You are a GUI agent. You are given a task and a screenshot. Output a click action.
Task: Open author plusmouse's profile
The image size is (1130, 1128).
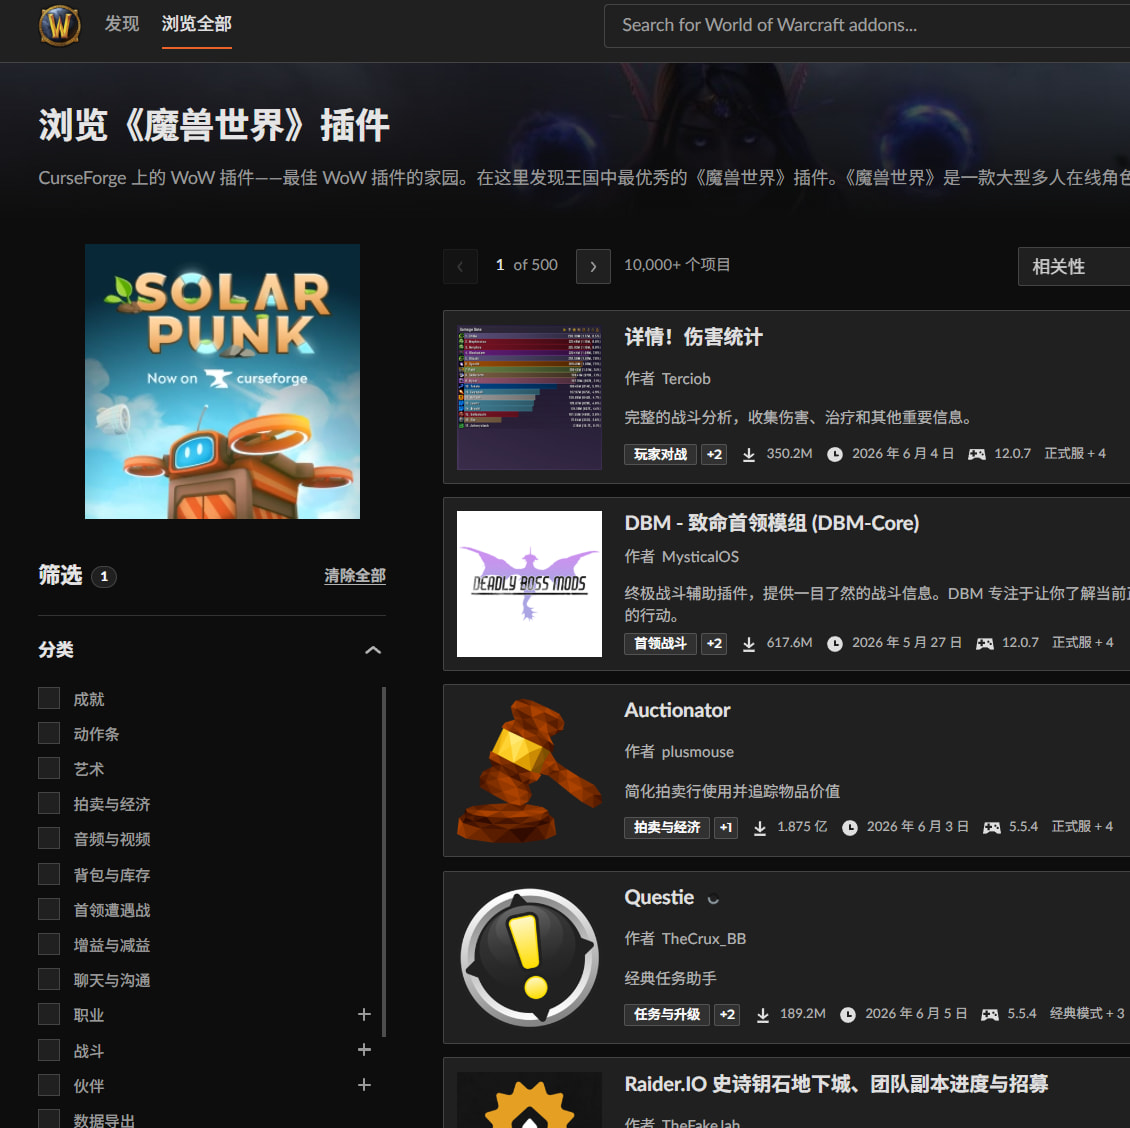[x=698, y=752]
